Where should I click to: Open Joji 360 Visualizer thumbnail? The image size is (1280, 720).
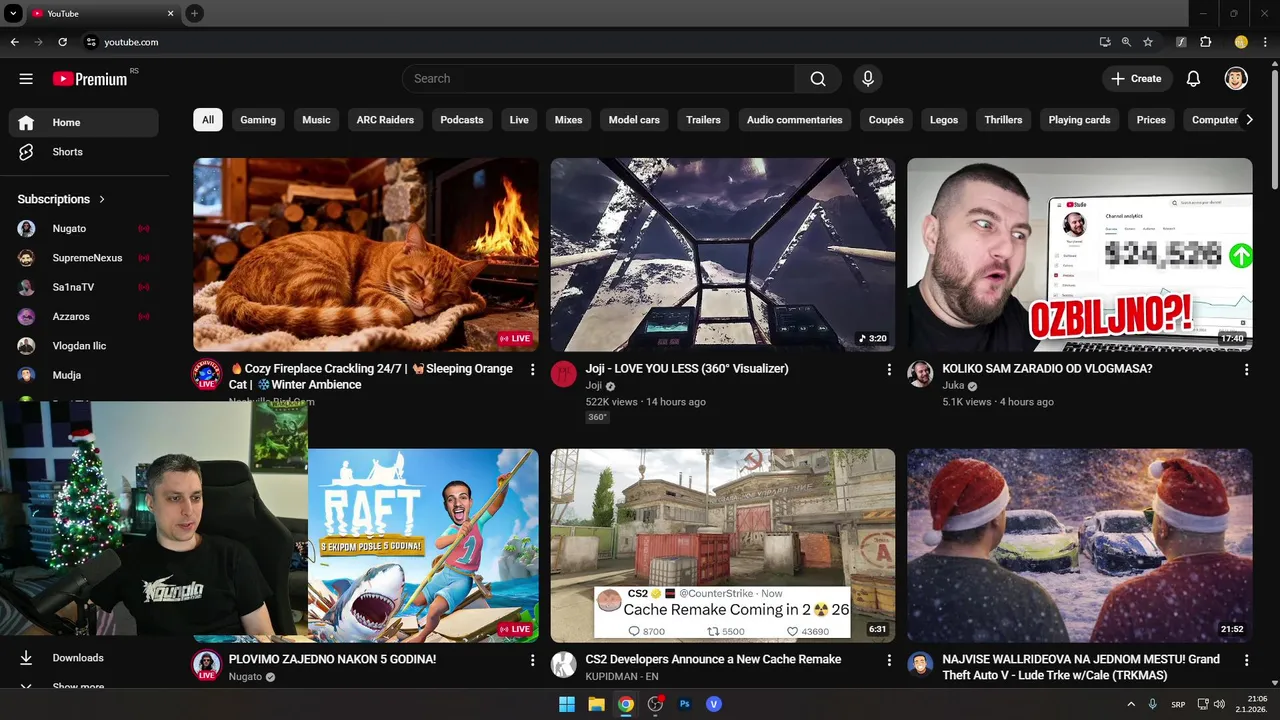(723, 255)
